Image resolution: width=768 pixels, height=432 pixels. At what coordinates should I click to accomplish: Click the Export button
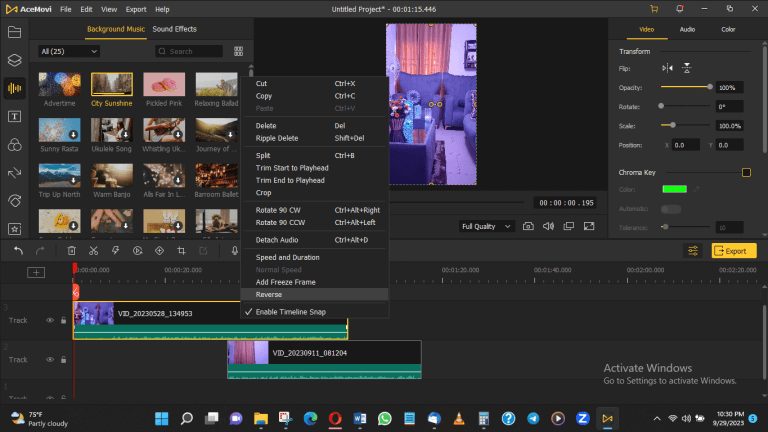733,251
